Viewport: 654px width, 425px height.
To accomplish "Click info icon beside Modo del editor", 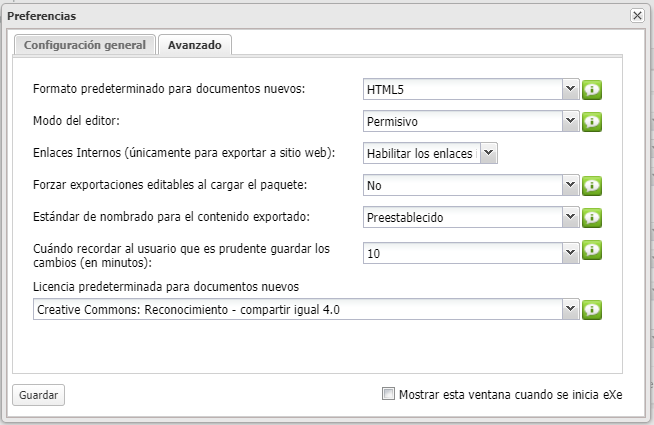I will pos(592,122).
